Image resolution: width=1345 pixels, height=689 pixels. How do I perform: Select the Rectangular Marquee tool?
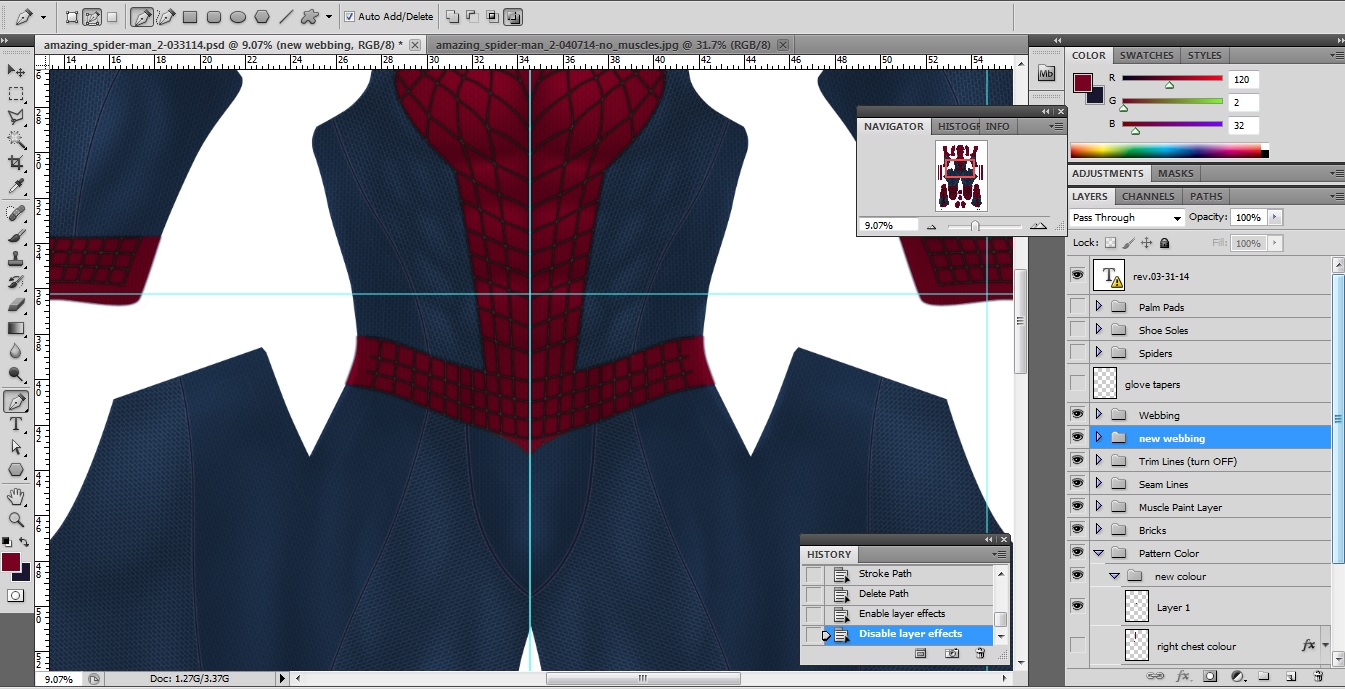(16, 94)
